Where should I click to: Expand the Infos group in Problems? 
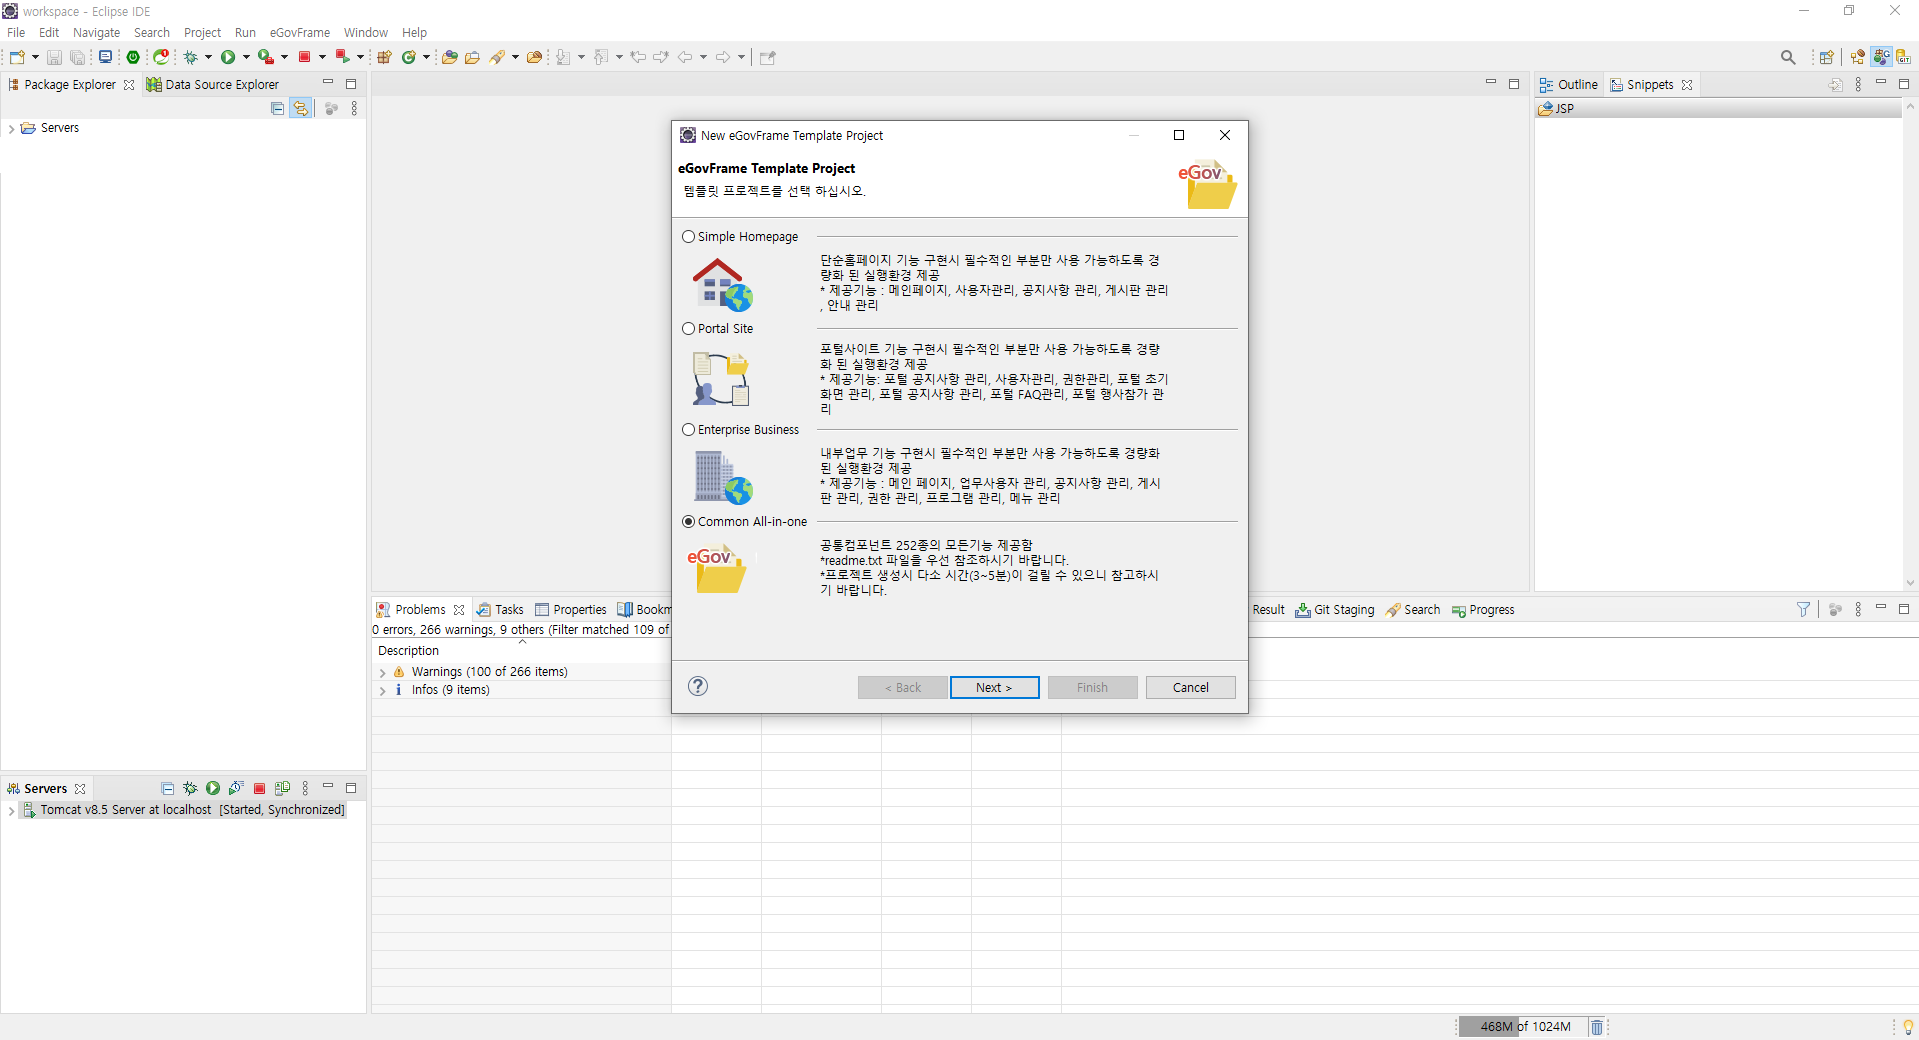pyautogui.click(x=383, y=691)
